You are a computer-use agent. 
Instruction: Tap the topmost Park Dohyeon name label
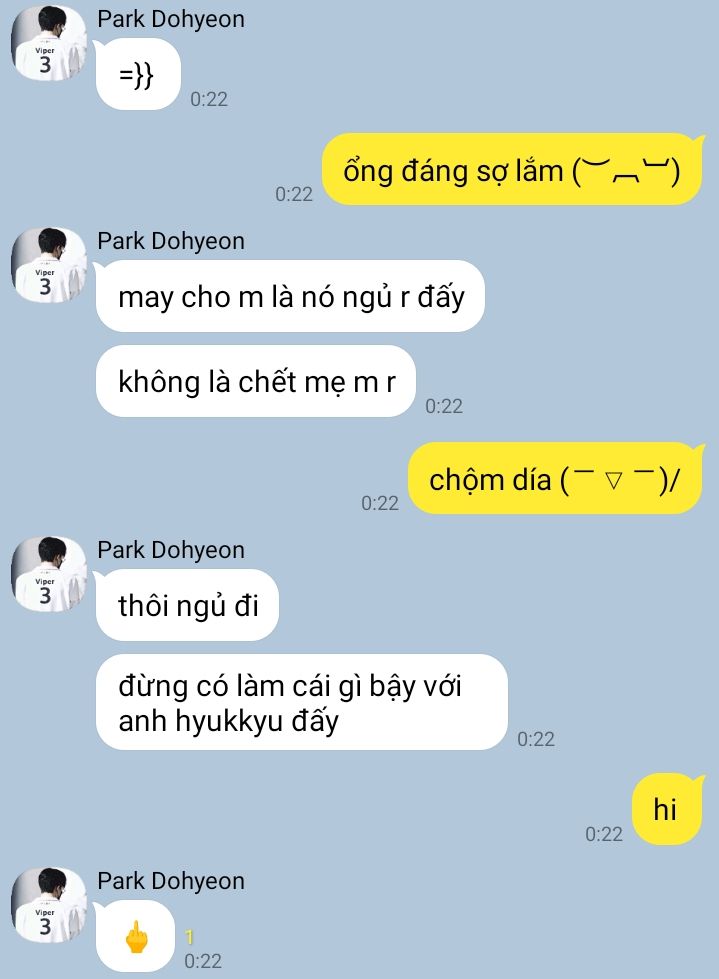pyautogui.click(x=171, y=19)
